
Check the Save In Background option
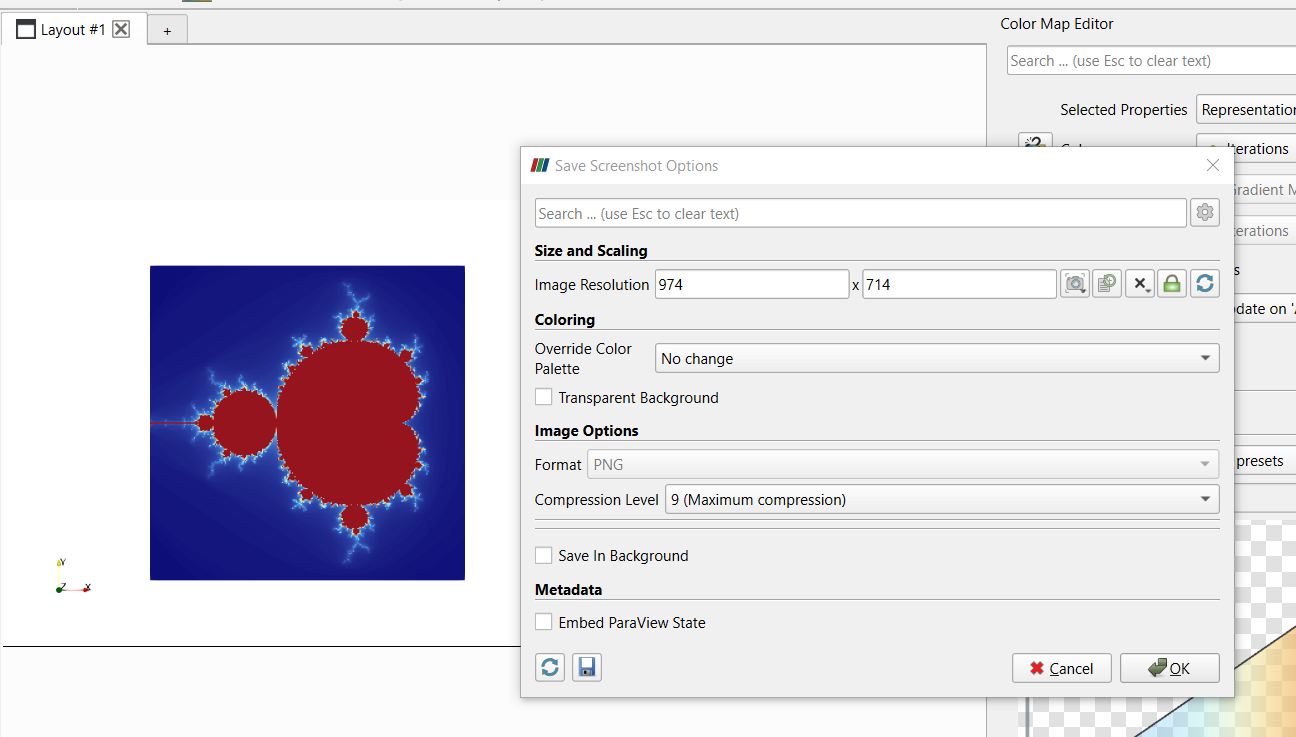point(544,555)
